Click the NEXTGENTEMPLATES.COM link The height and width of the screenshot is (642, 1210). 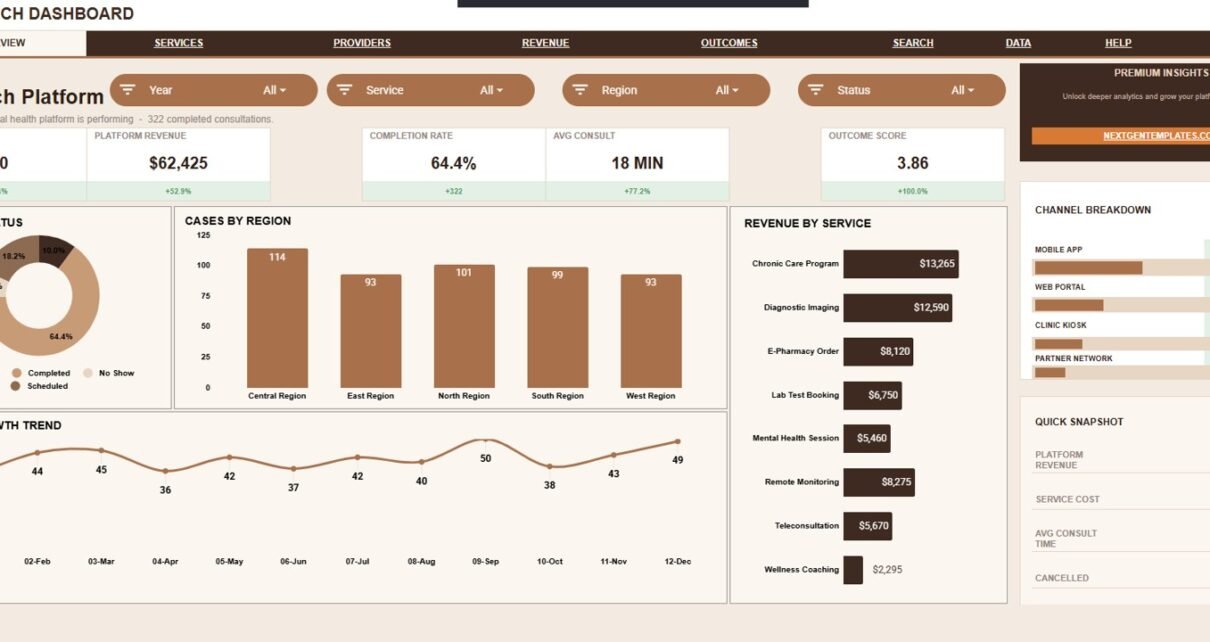(1156, 136)
